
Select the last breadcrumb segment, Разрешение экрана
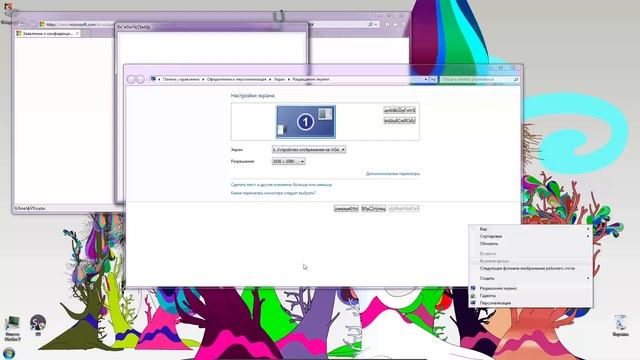point(311,79)
